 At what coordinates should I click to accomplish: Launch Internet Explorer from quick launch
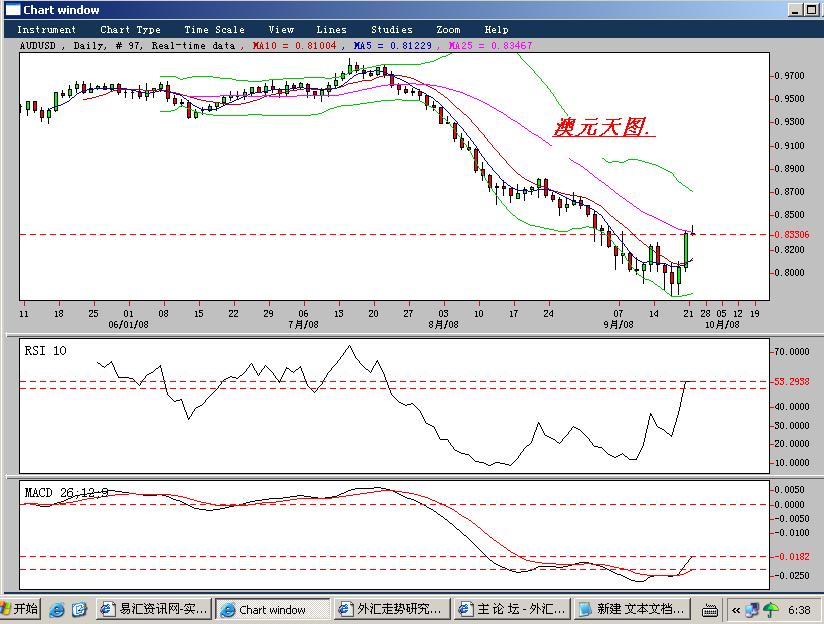pos(57,610)
